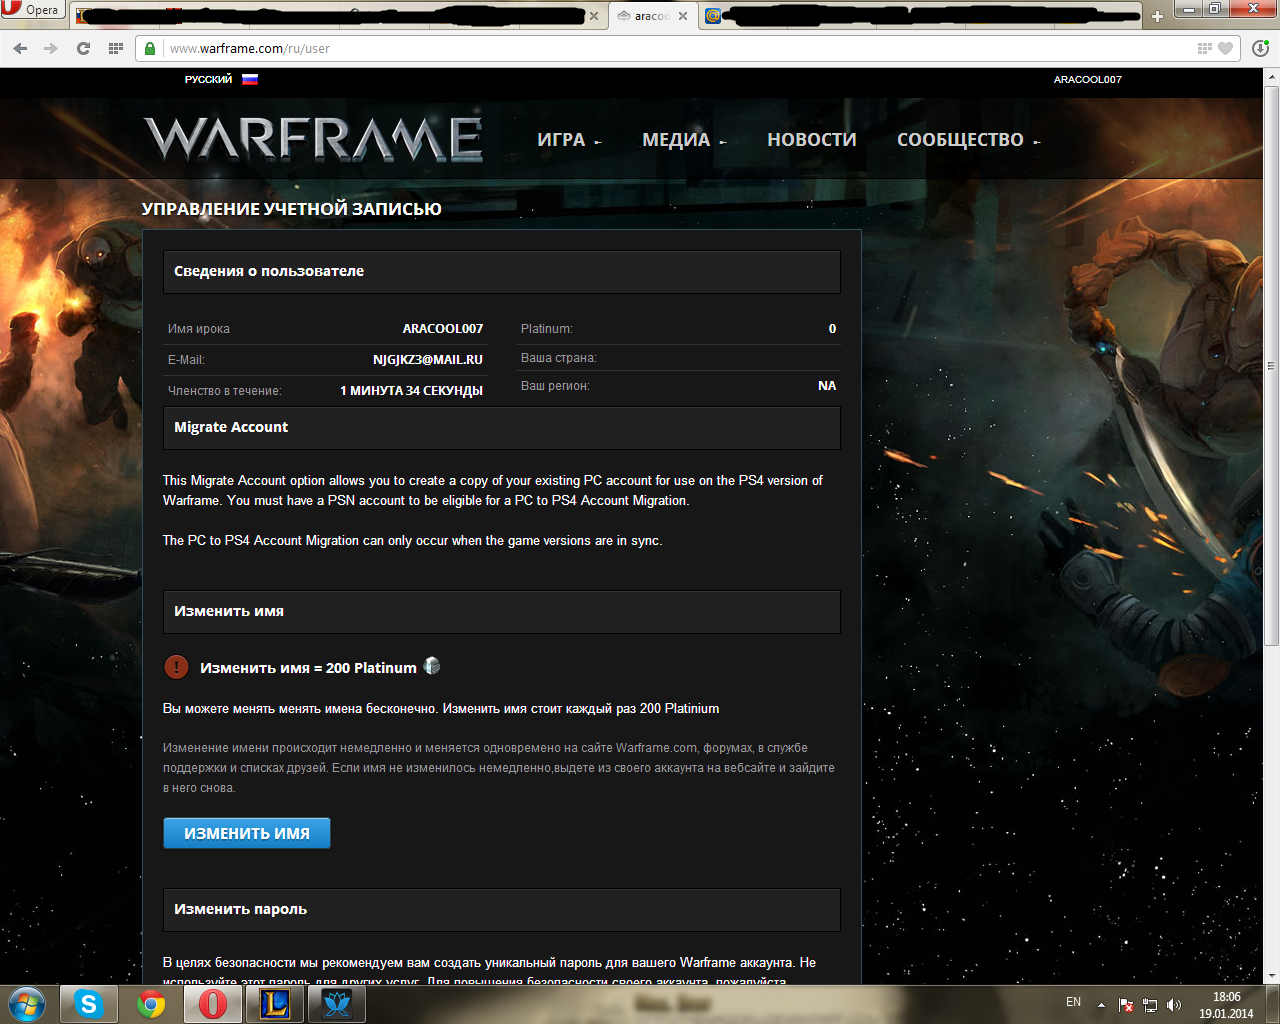Expand the СООБЩЕСТВО menu
This screenshot has height=1024, width=1280.
click(x=968, y=140)
